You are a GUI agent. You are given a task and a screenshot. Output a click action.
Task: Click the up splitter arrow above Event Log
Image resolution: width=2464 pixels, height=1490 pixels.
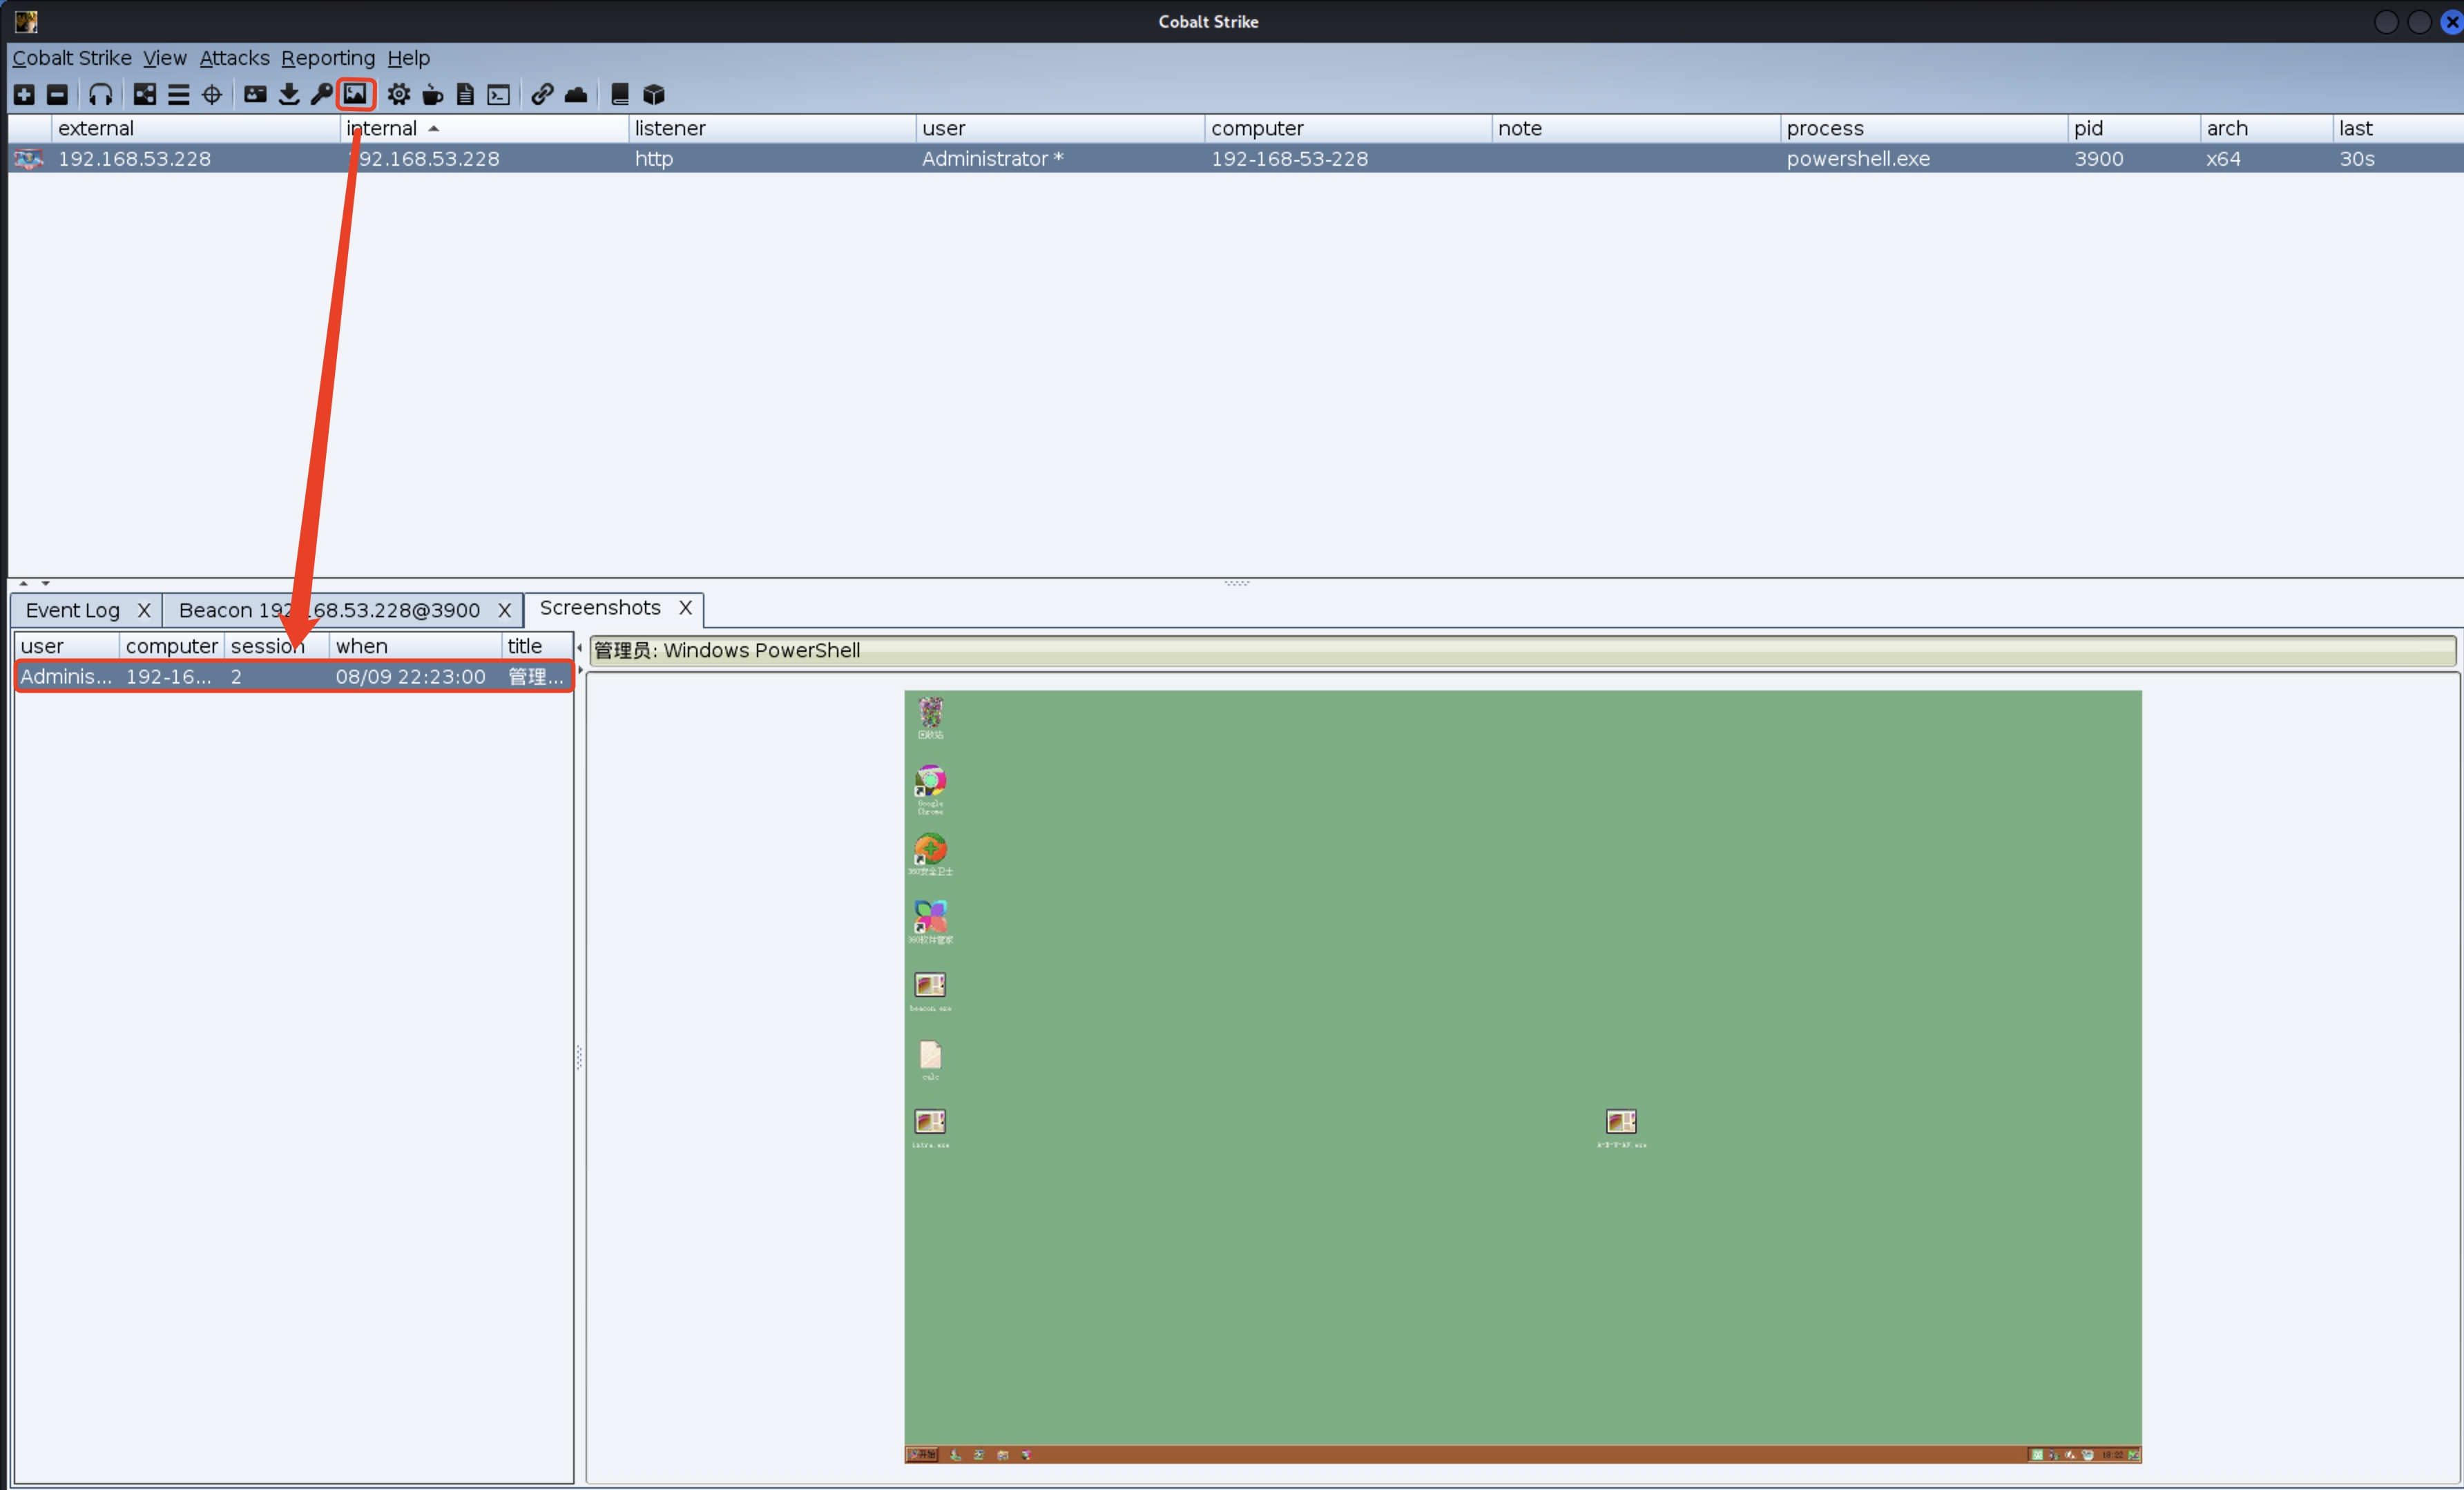(x=22, y=583)
